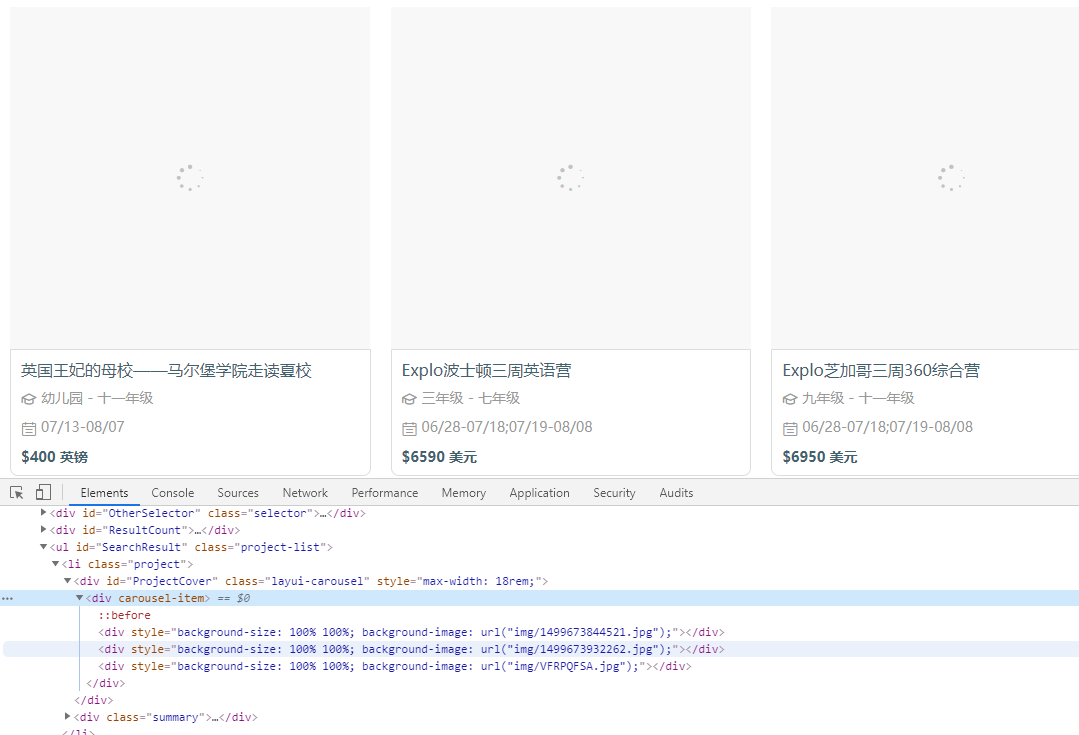Expand the OtherSelector div node
Image resolution: width=1079 pixels, height=735 pixels.
click(43, 513)
